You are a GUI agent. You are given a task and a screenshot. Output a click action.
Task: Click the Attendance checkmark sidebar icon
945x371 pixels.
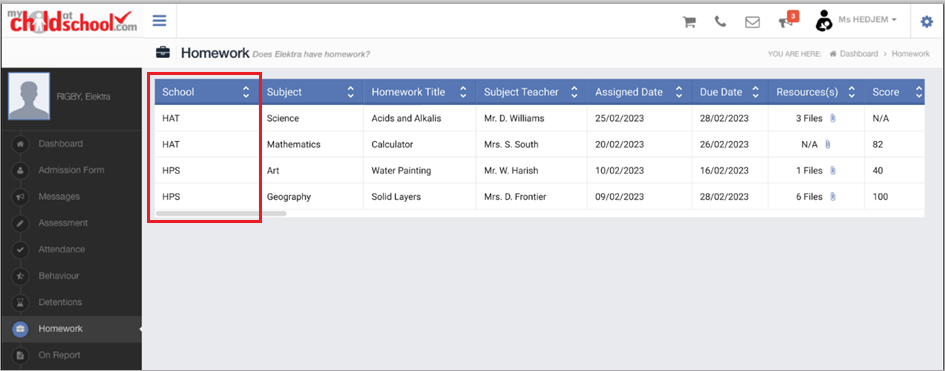click(x=20, y=249)
